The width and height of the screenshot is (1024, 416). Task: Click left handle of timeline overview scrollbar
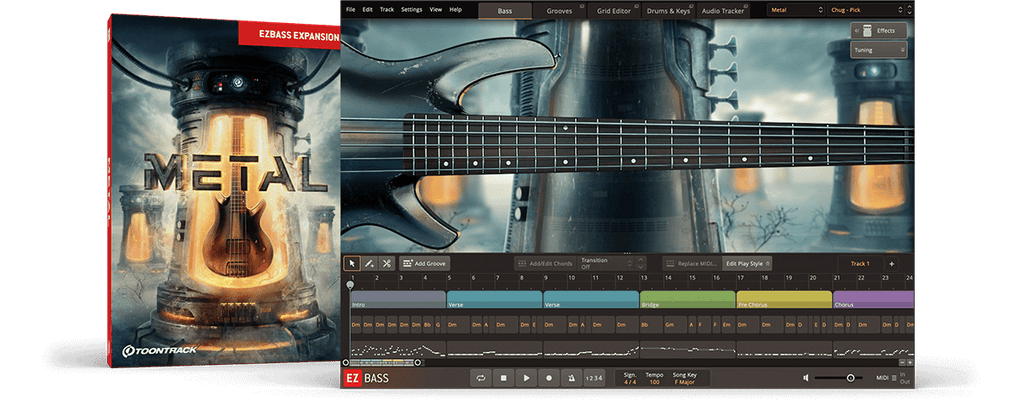coord(346,362)
